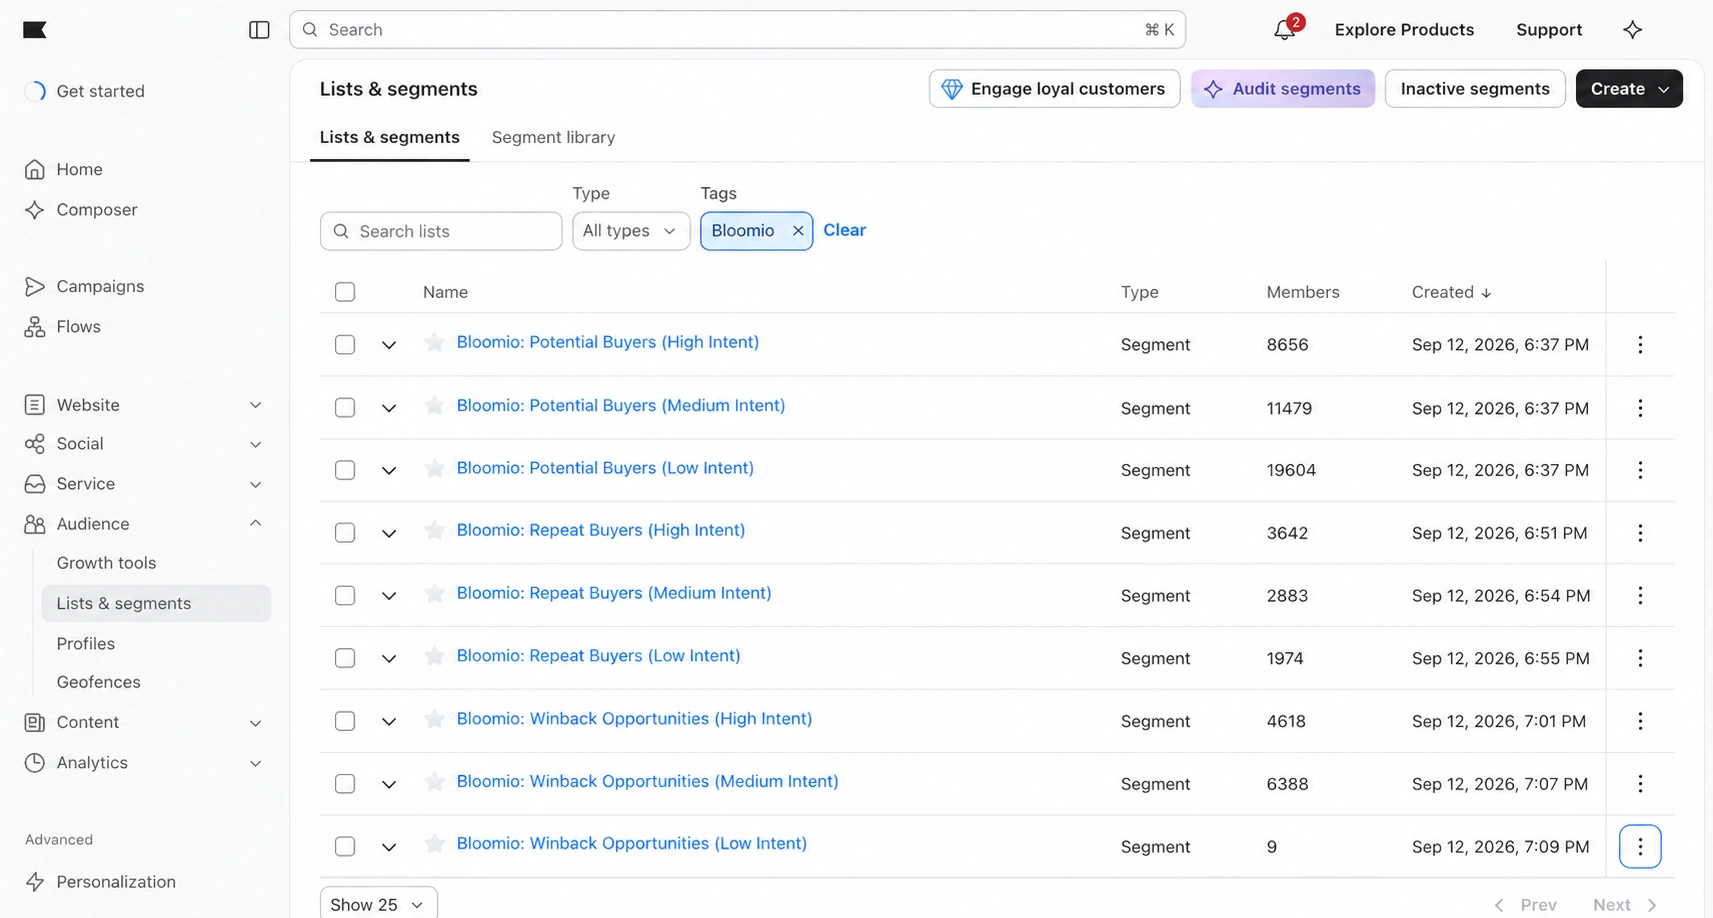Open the Show 25 page size dropdown
This screenshot has width=1713, height=918.
click(378, 904)
